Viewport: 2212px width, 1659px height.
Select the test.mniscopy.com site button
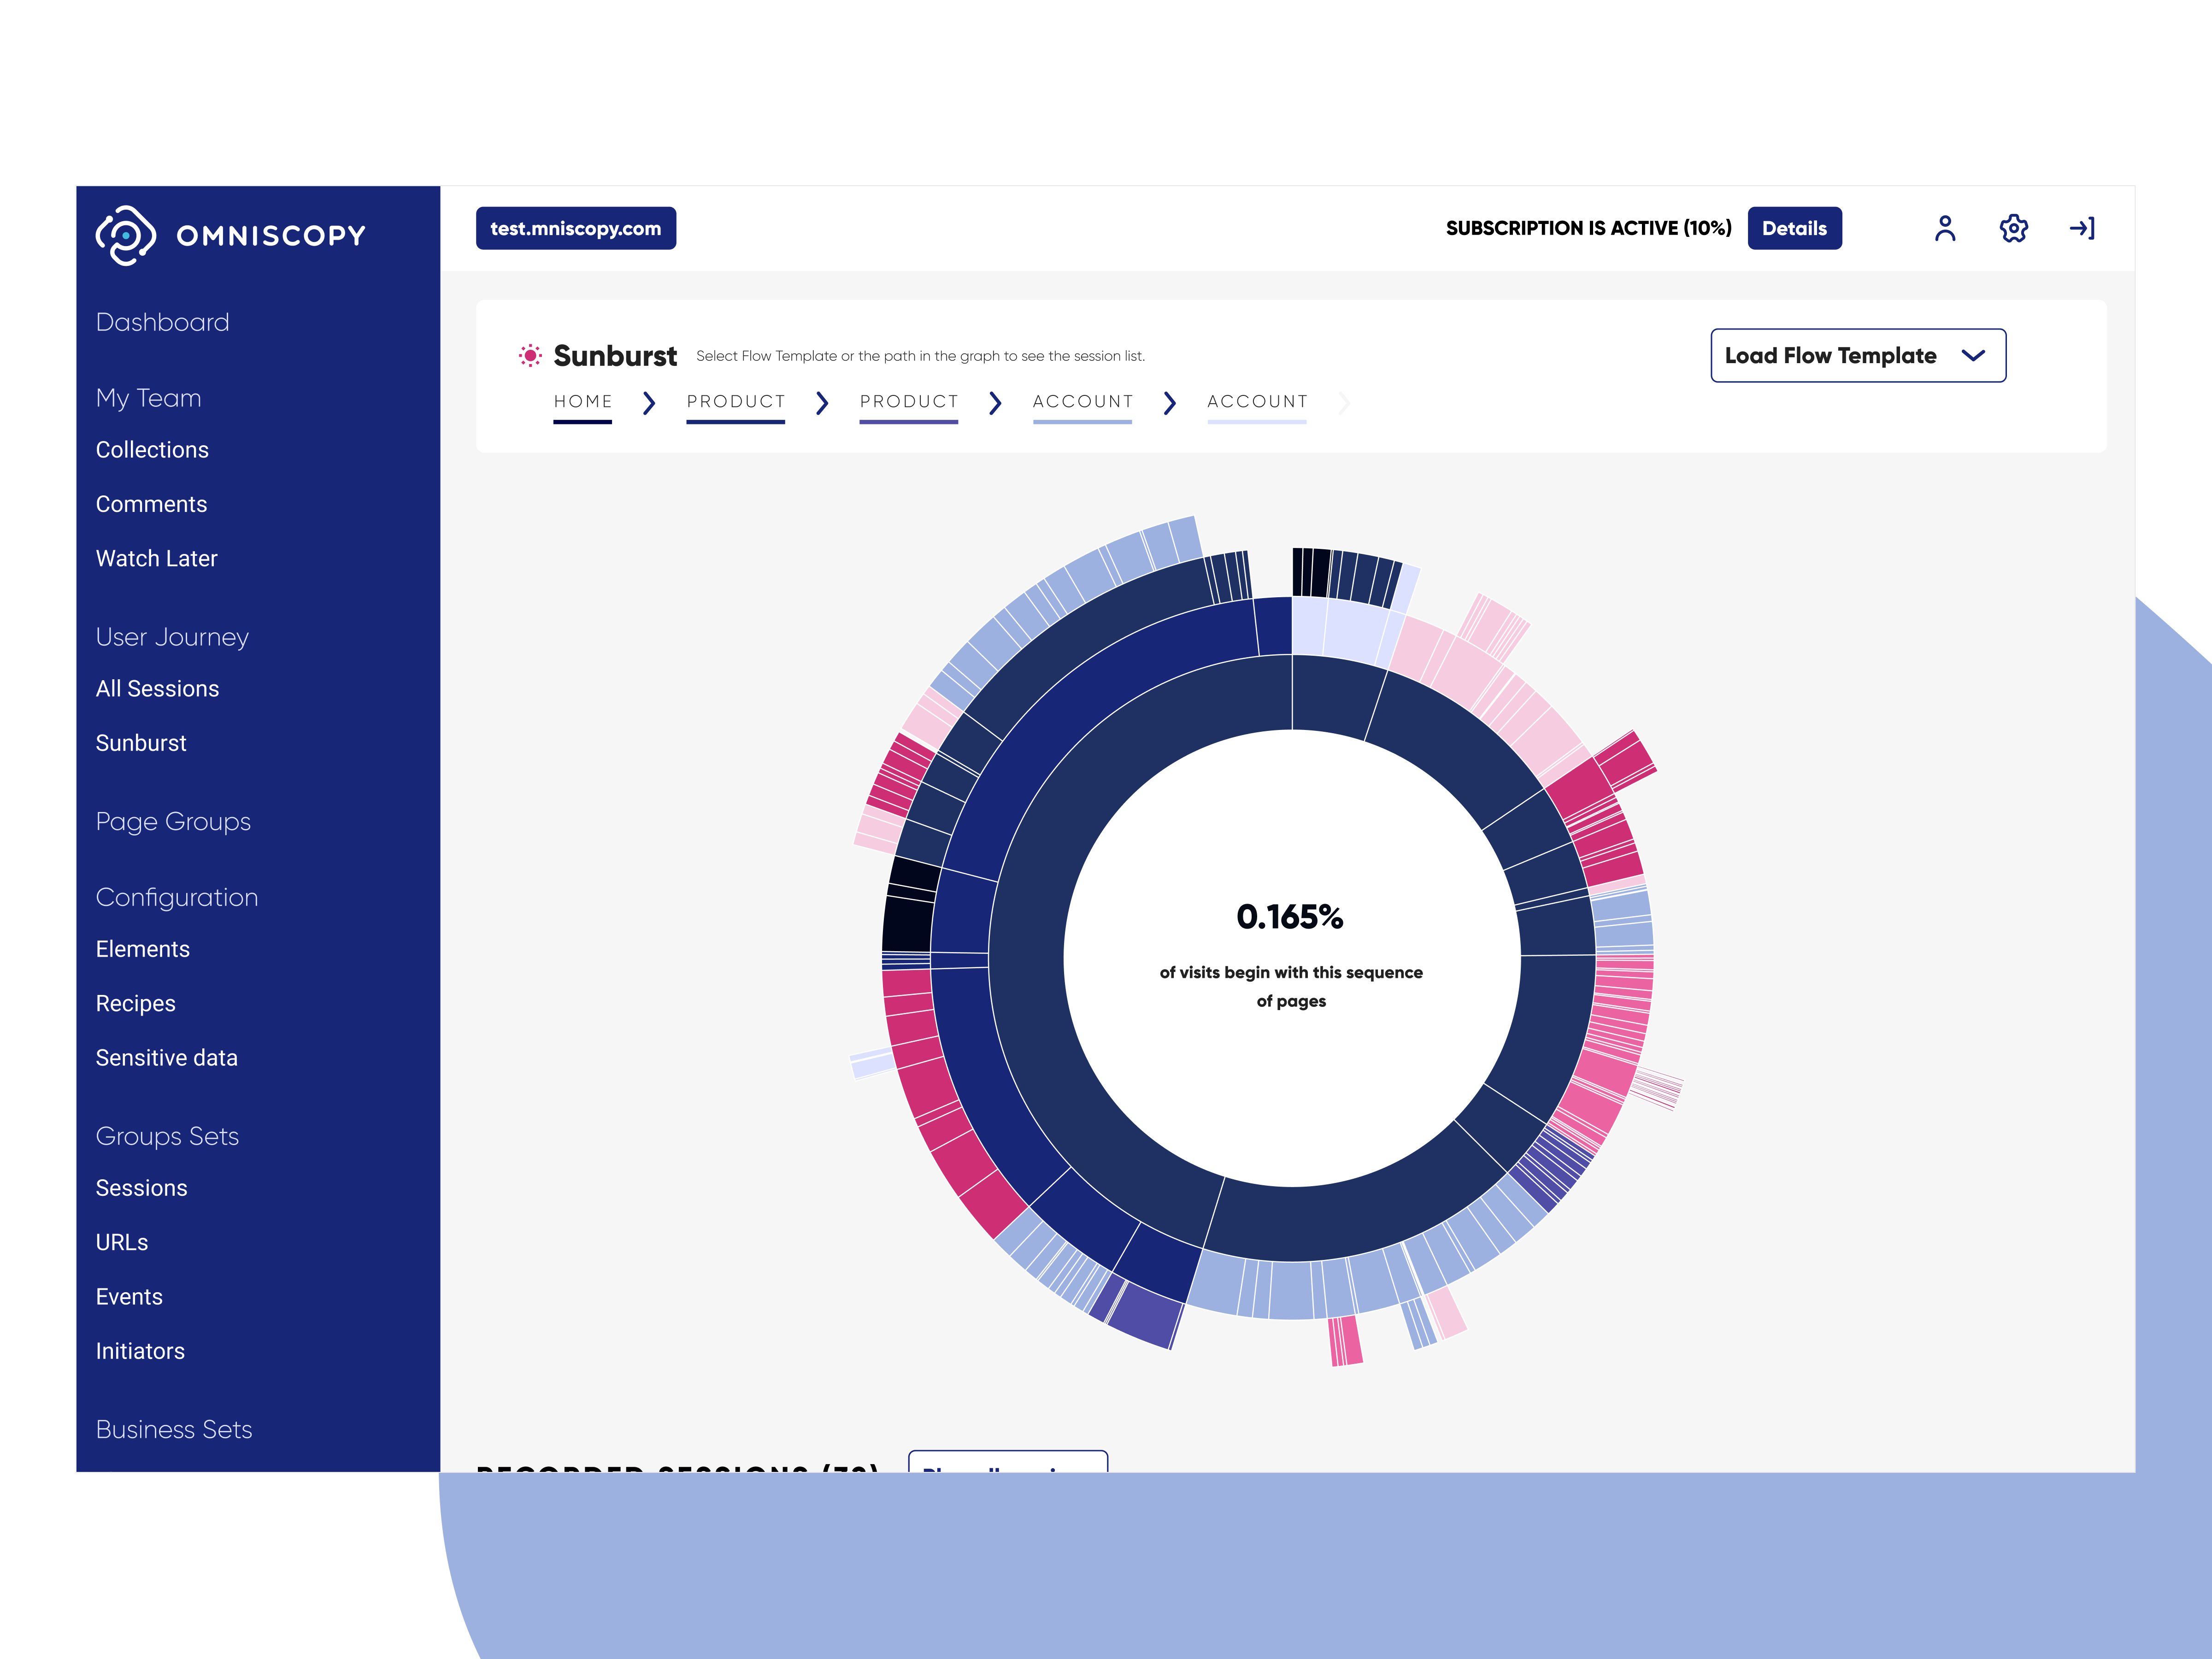click(x=576, y=228)
